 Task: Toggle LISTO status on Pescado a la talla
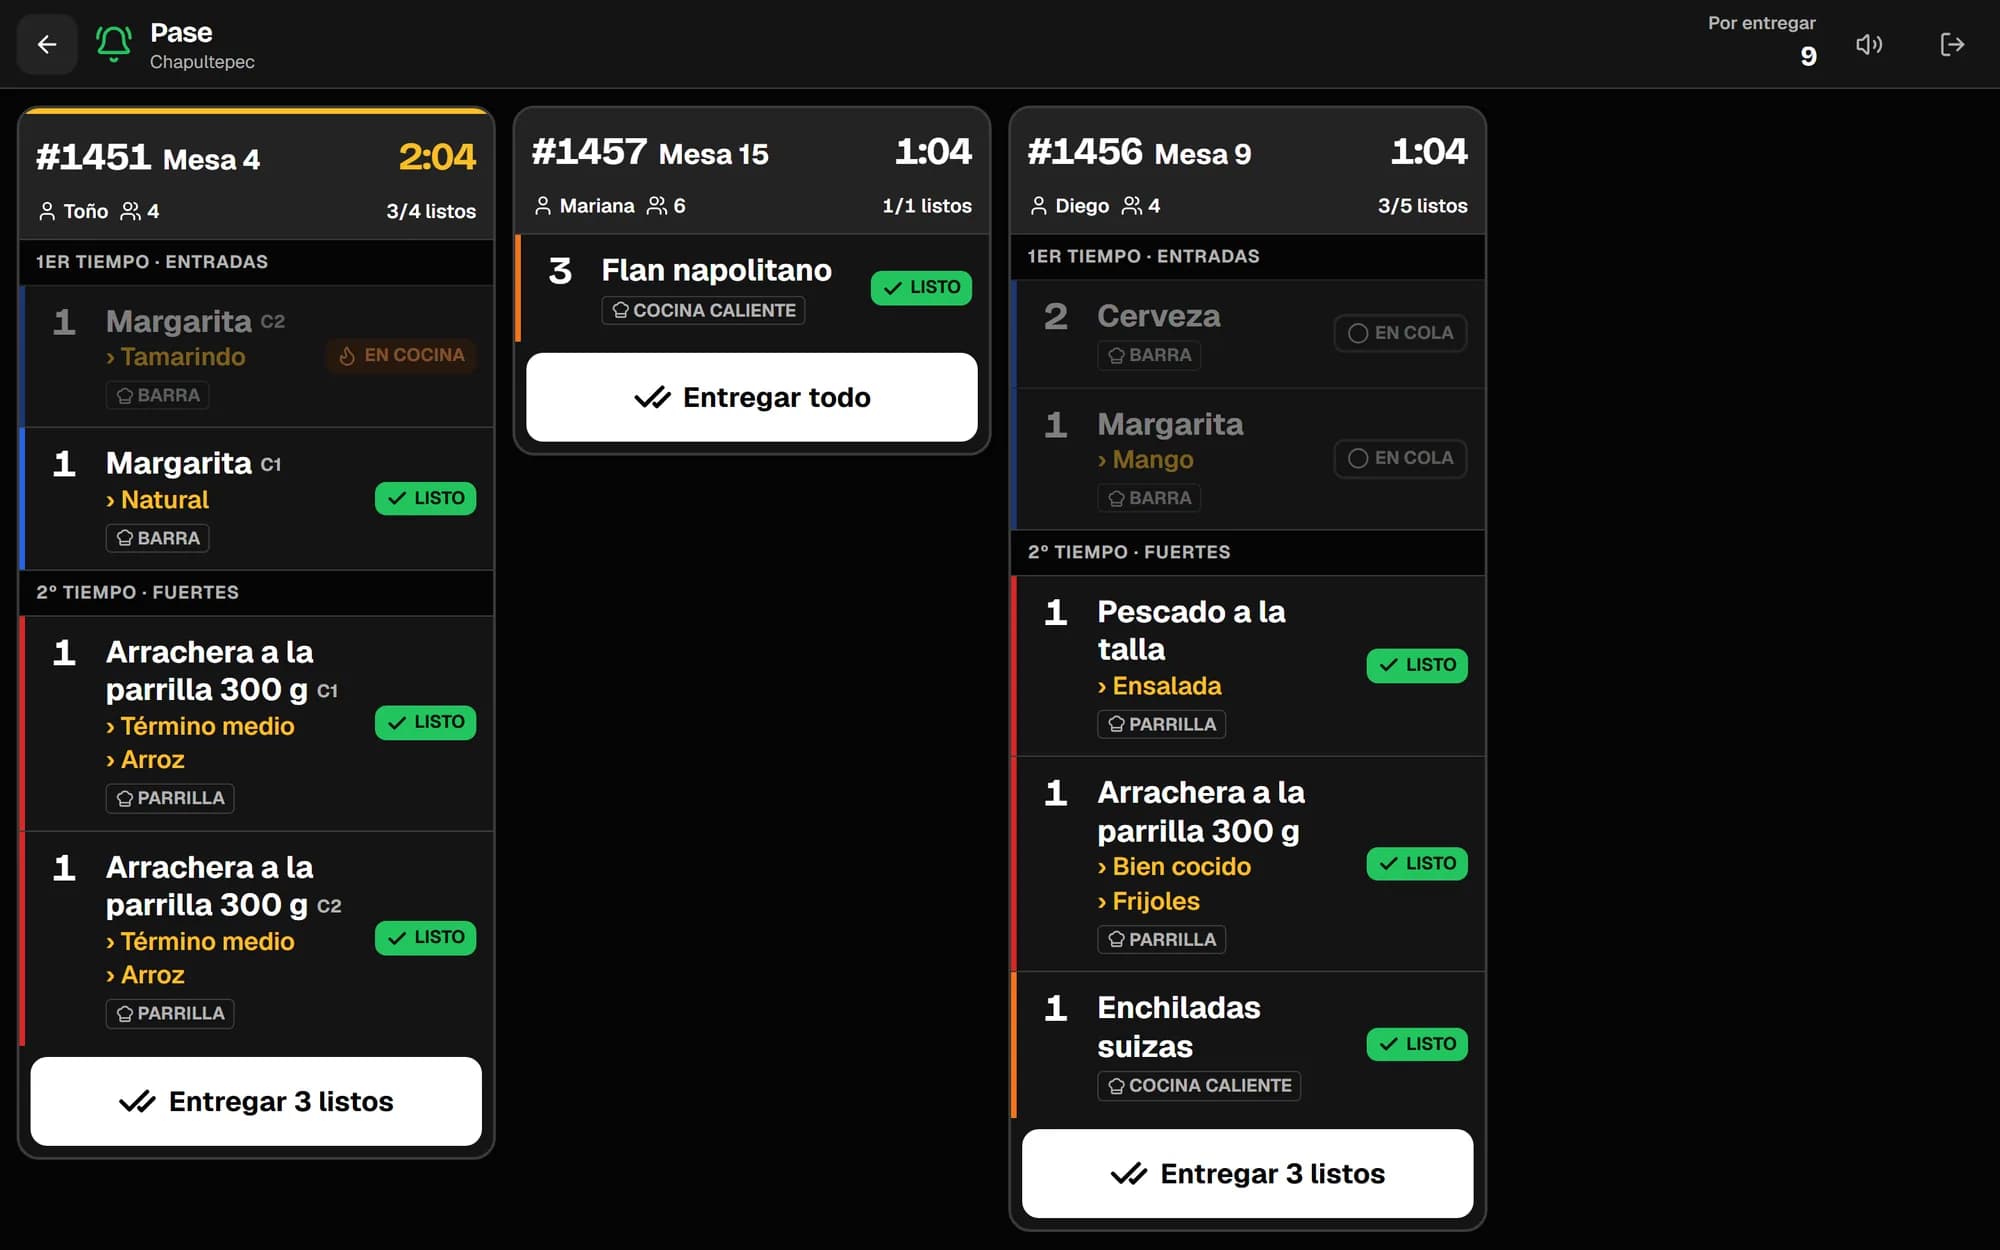coord(1417,665)
